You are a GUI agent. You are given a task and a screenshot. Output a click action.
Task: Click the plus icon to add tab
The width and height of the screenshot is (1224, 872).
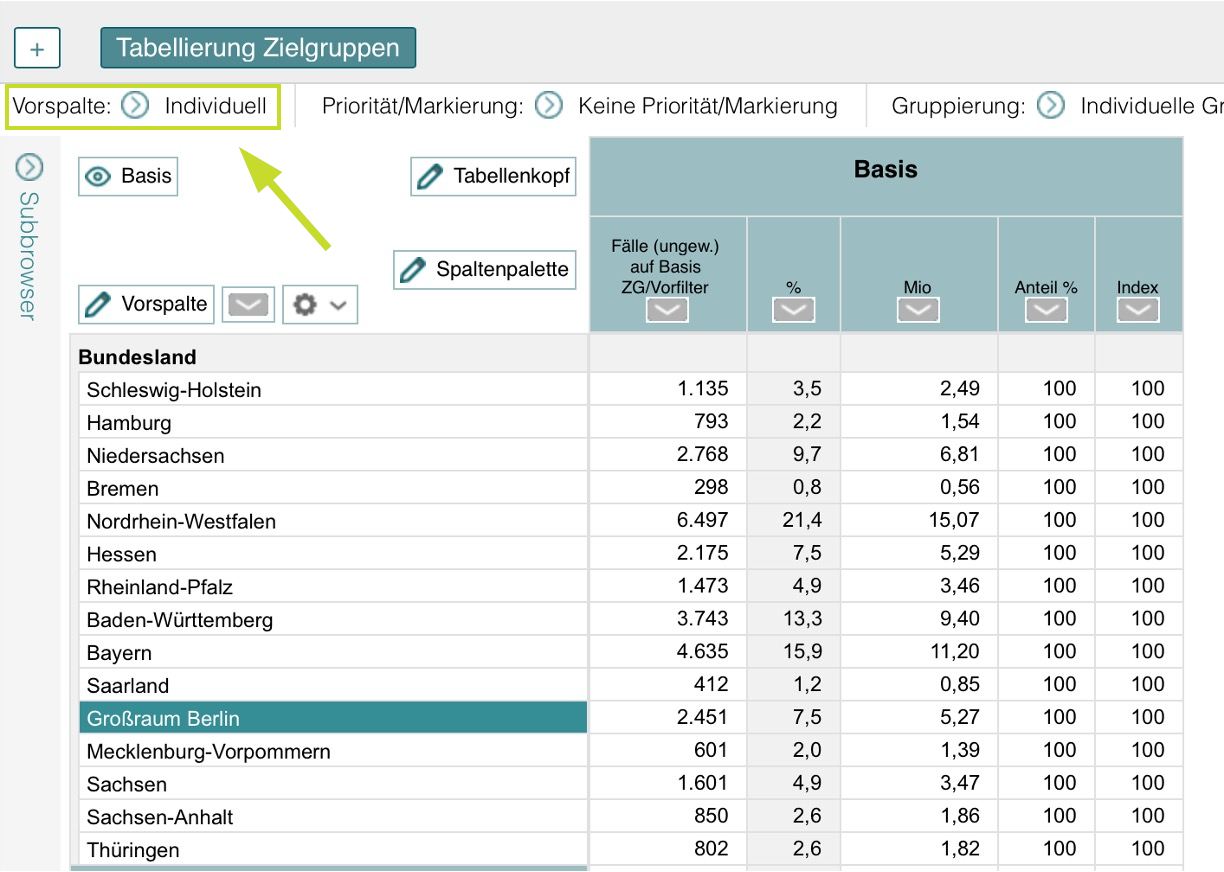pos(37,48)
